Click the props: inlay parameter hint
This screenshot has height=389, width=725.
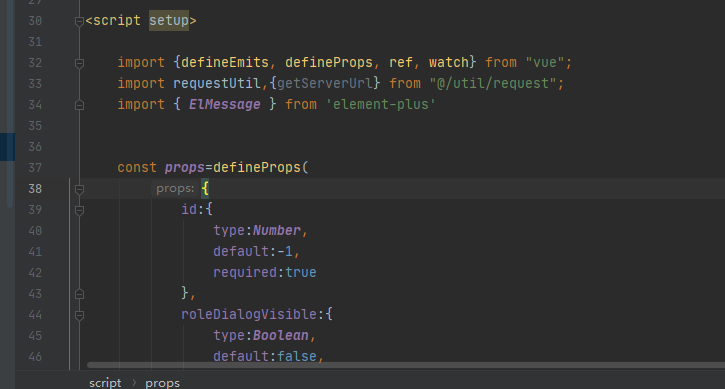pos(175,188)
